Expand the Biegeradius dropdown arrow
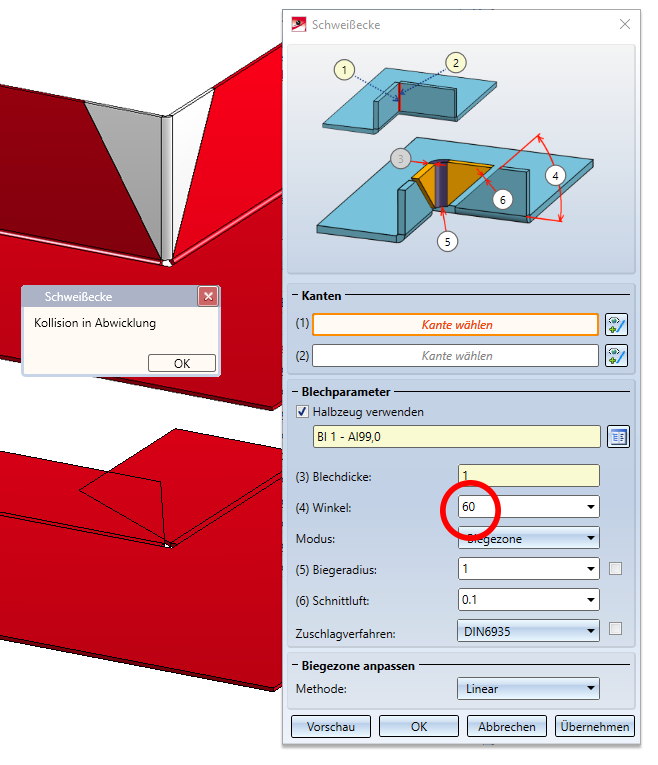The height and width of the screenshot is (765, 658). coord(591,569)
